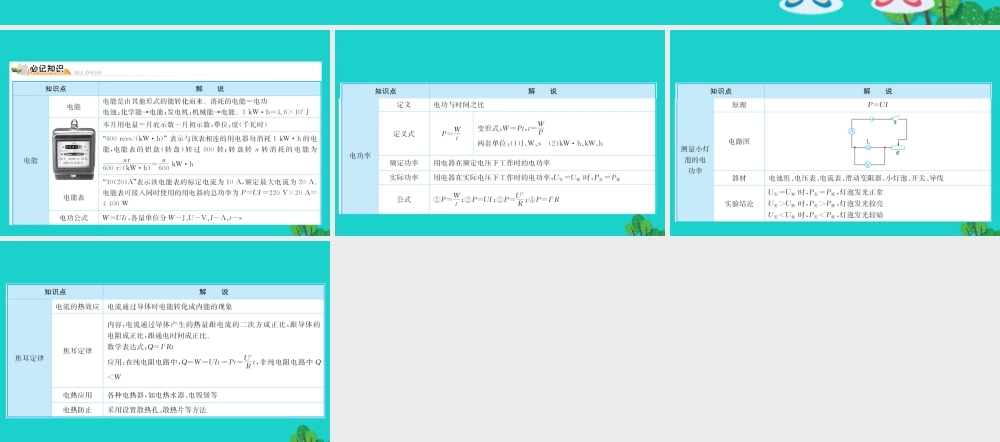Image resolution: width=1000 pixels, height=442 pixels.
Task: Select the 额定功率 cell
Action: 404,163
